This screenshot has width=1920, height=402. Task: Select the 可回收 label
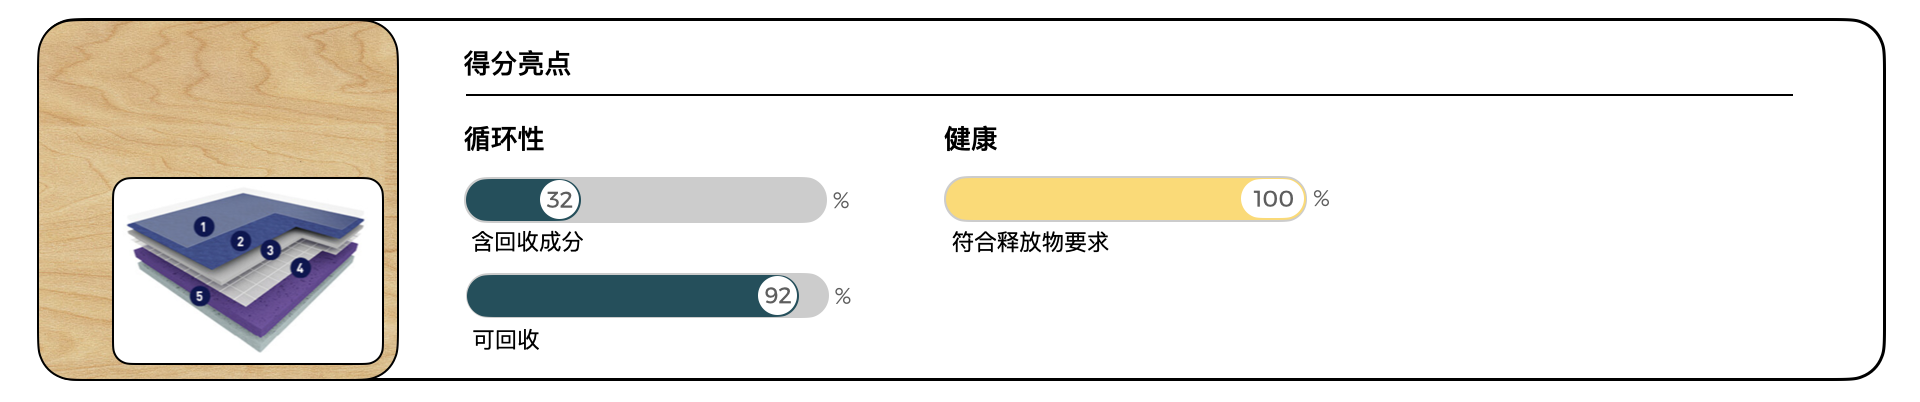pos(506,340)
